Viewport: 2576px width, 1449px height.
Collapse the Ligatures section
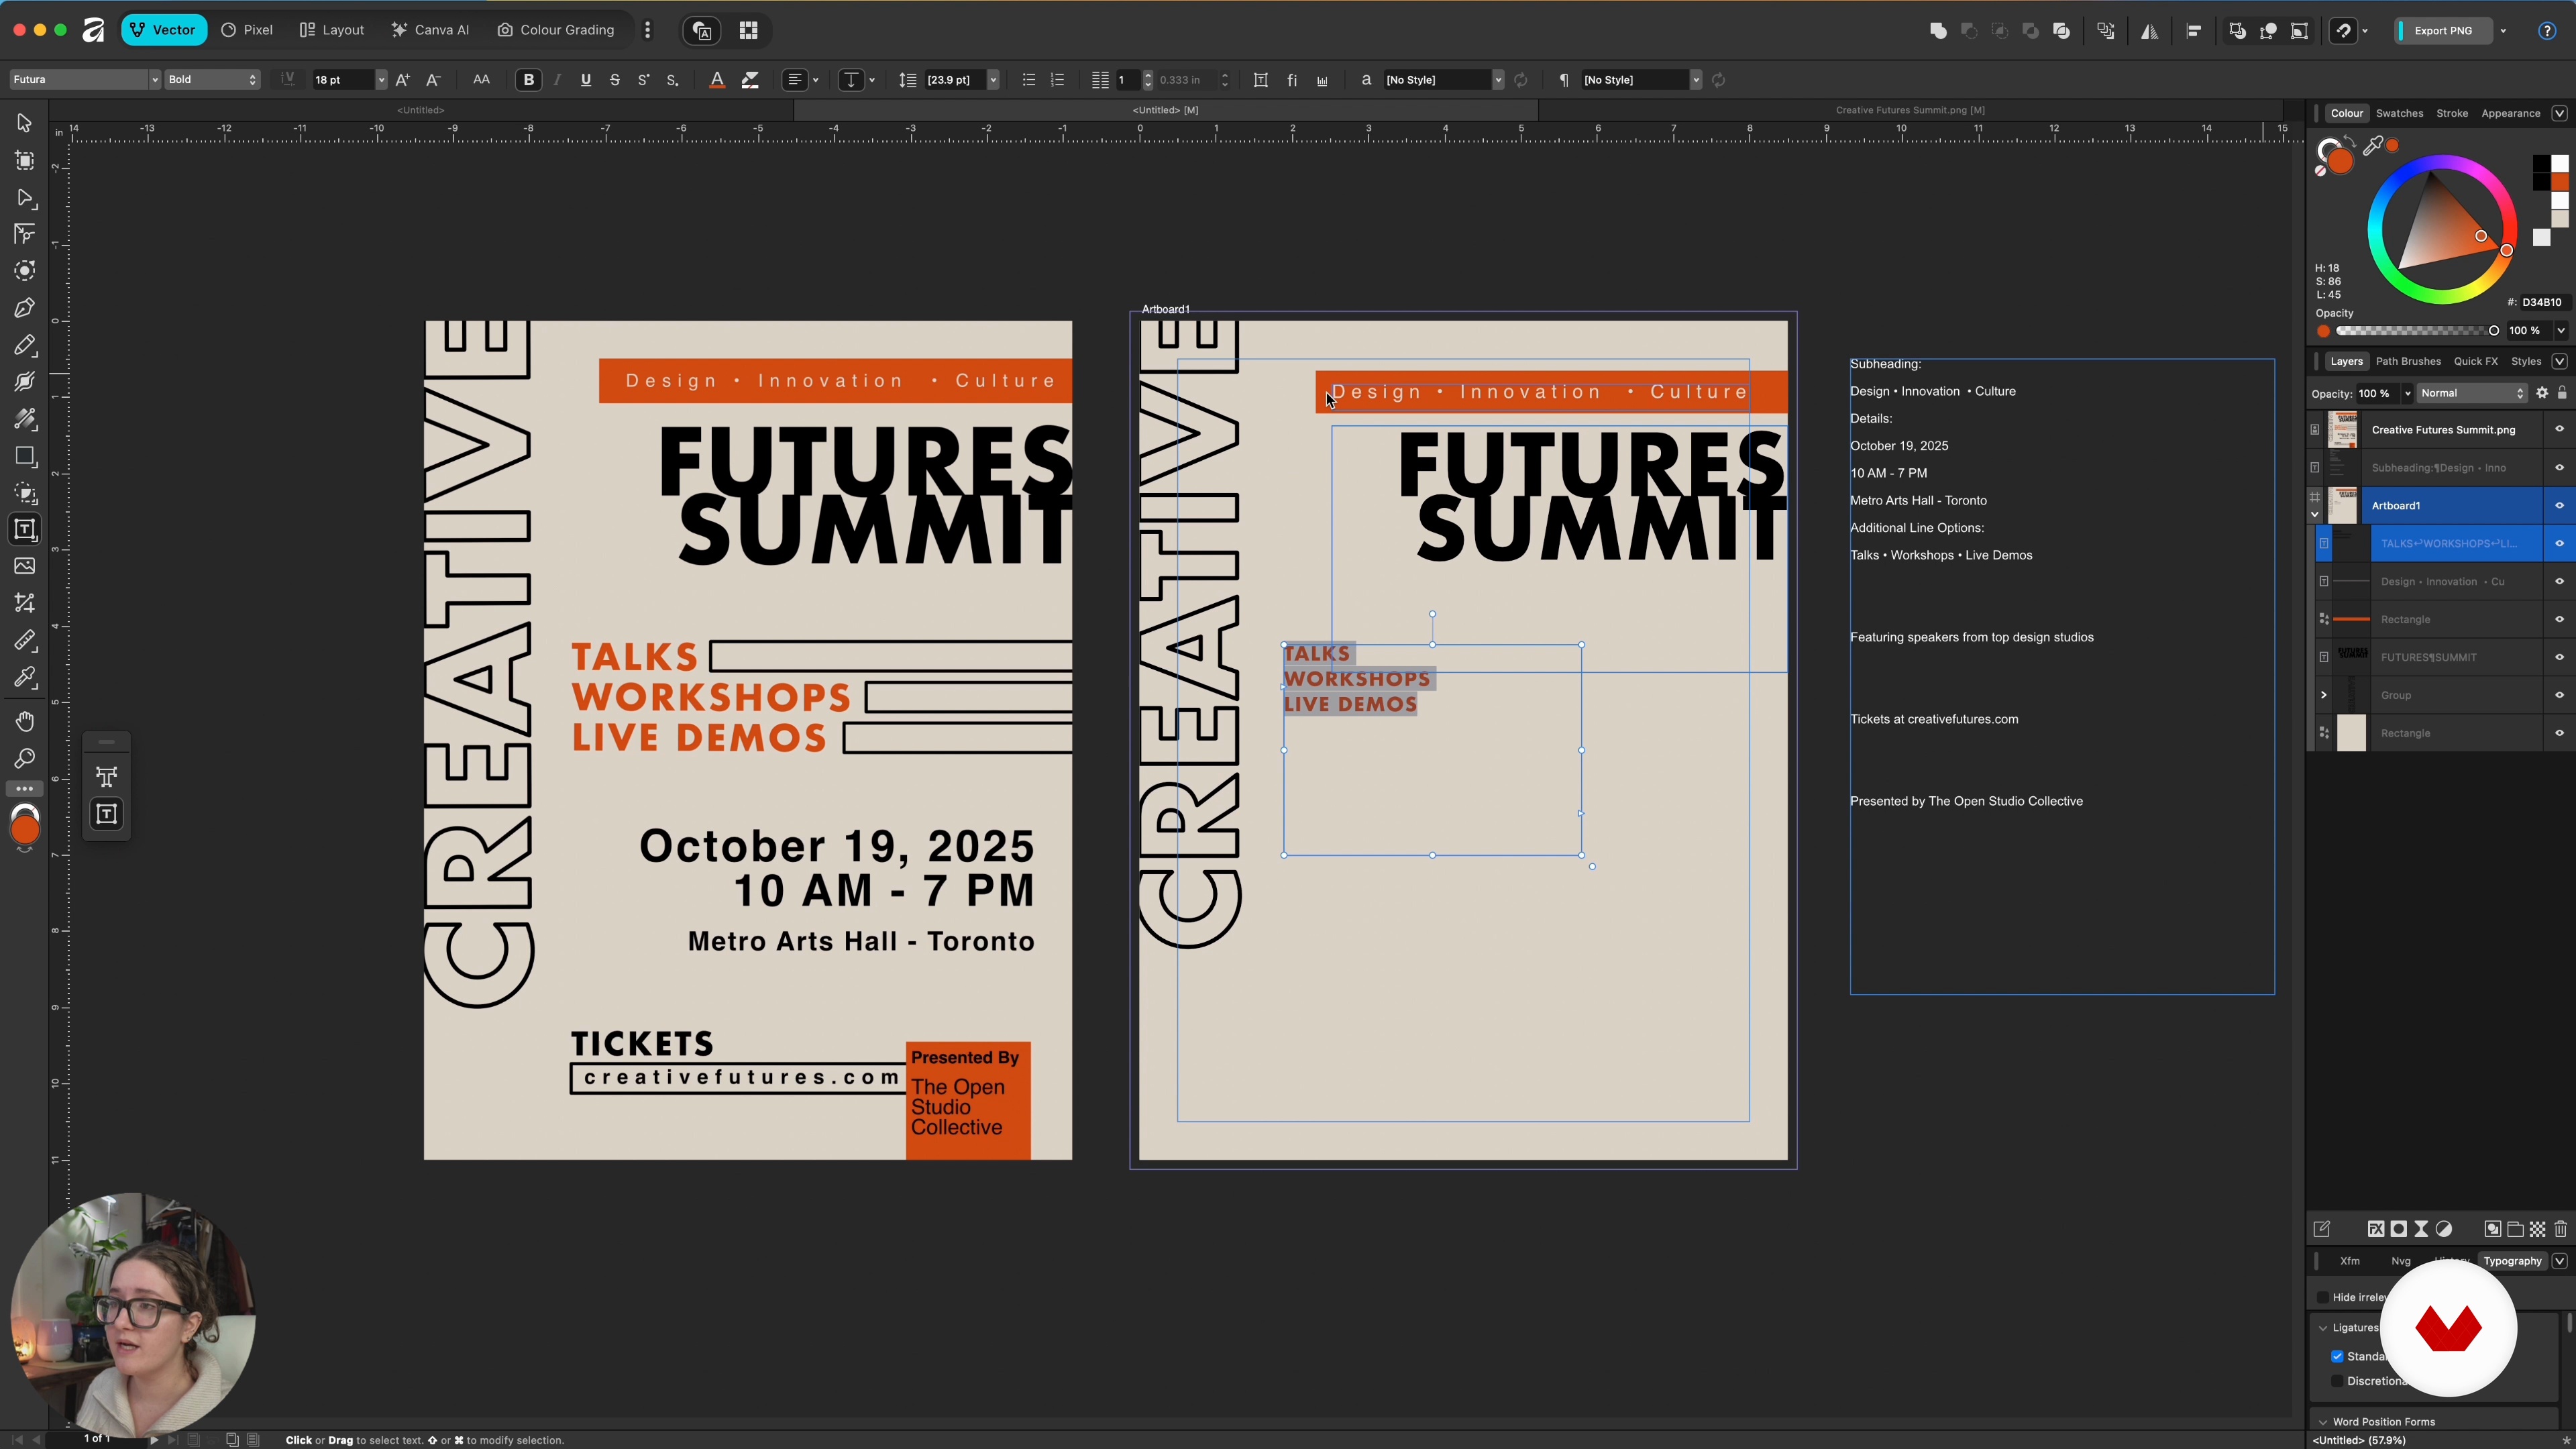click(x=2323, y=1329)
